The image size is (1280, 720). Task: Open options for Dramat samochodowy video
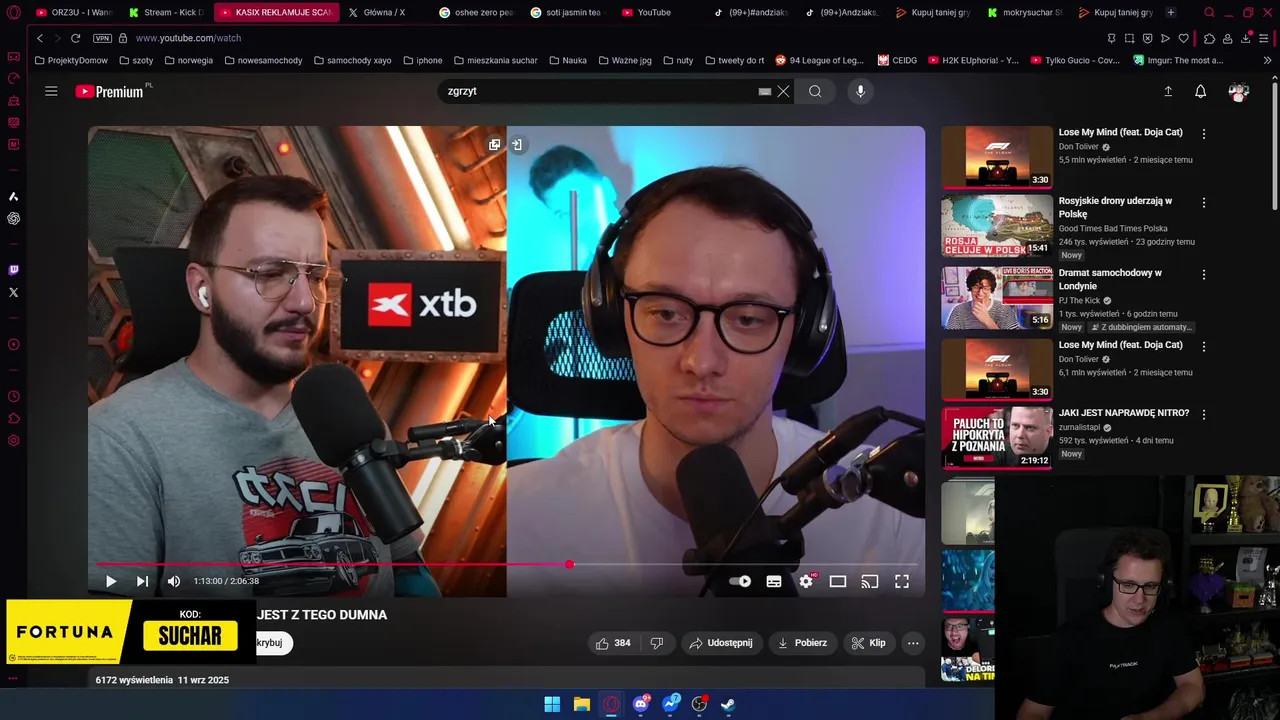1204,275
